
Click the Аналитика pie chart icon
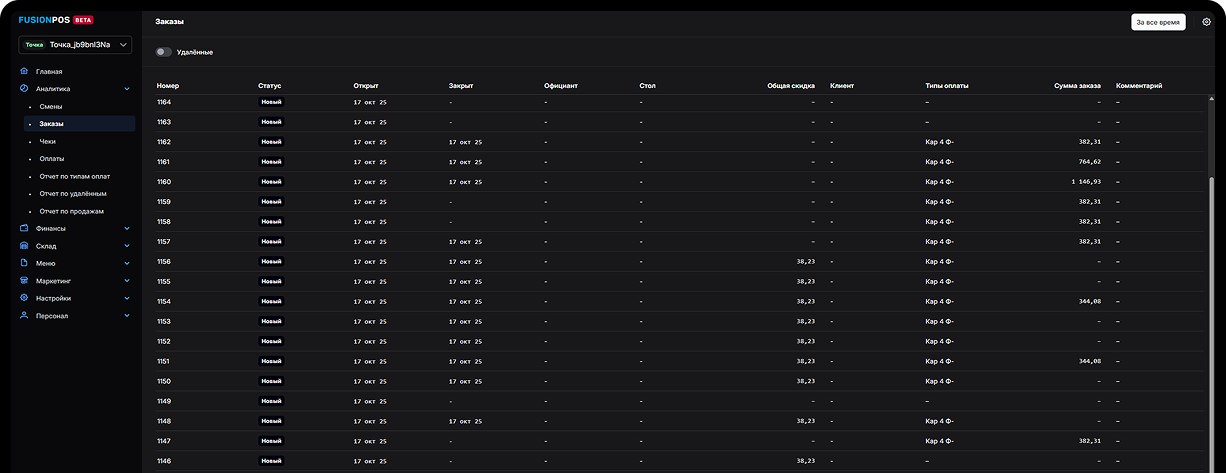tap(24, 89)
